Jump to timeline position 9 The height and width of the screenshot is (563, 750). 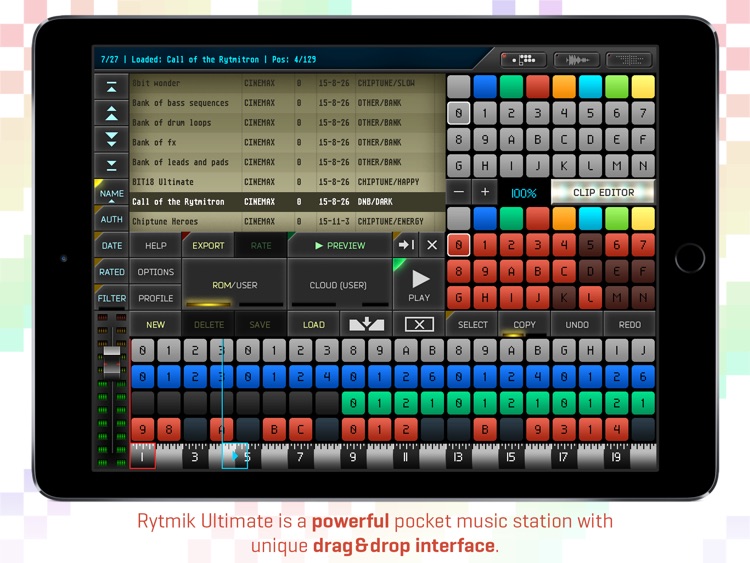[x=353, y=457]
